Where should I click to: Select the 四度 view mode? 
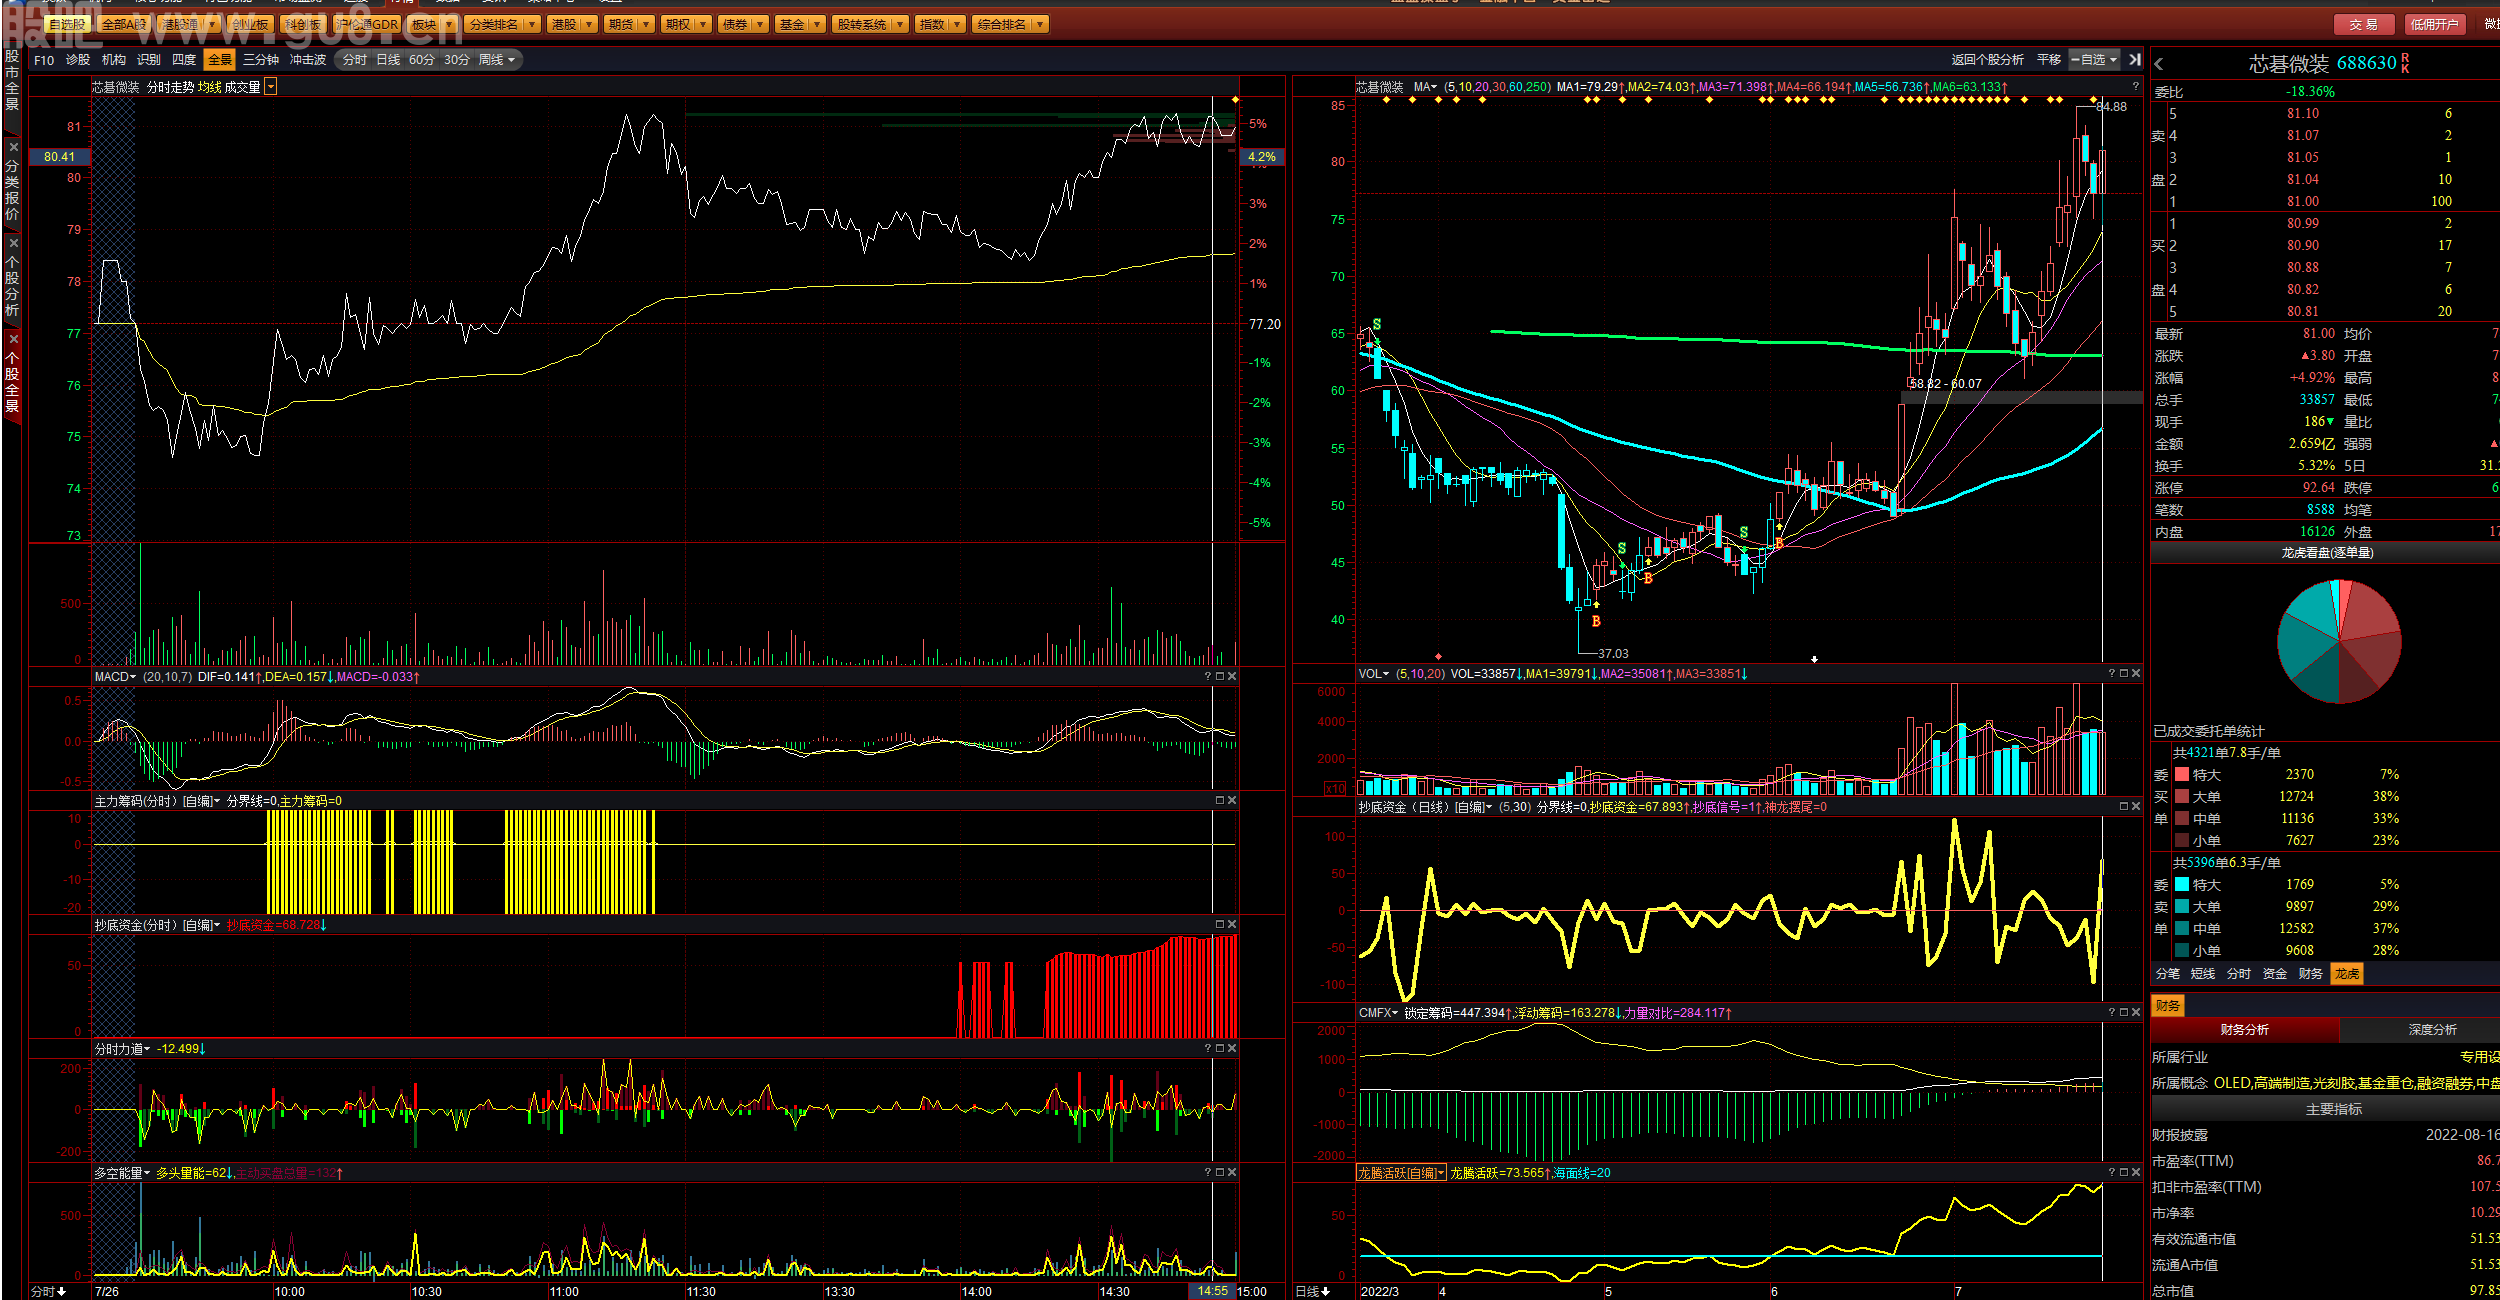184,60
